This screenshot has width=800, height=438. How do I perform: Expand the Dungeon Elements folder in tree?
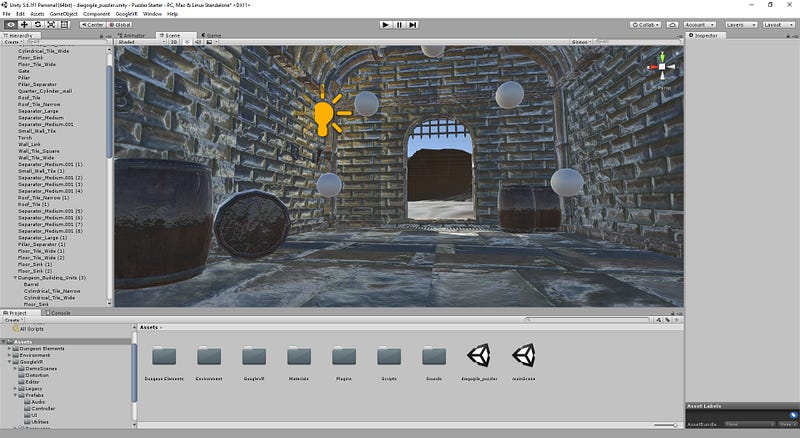point(9,347)
